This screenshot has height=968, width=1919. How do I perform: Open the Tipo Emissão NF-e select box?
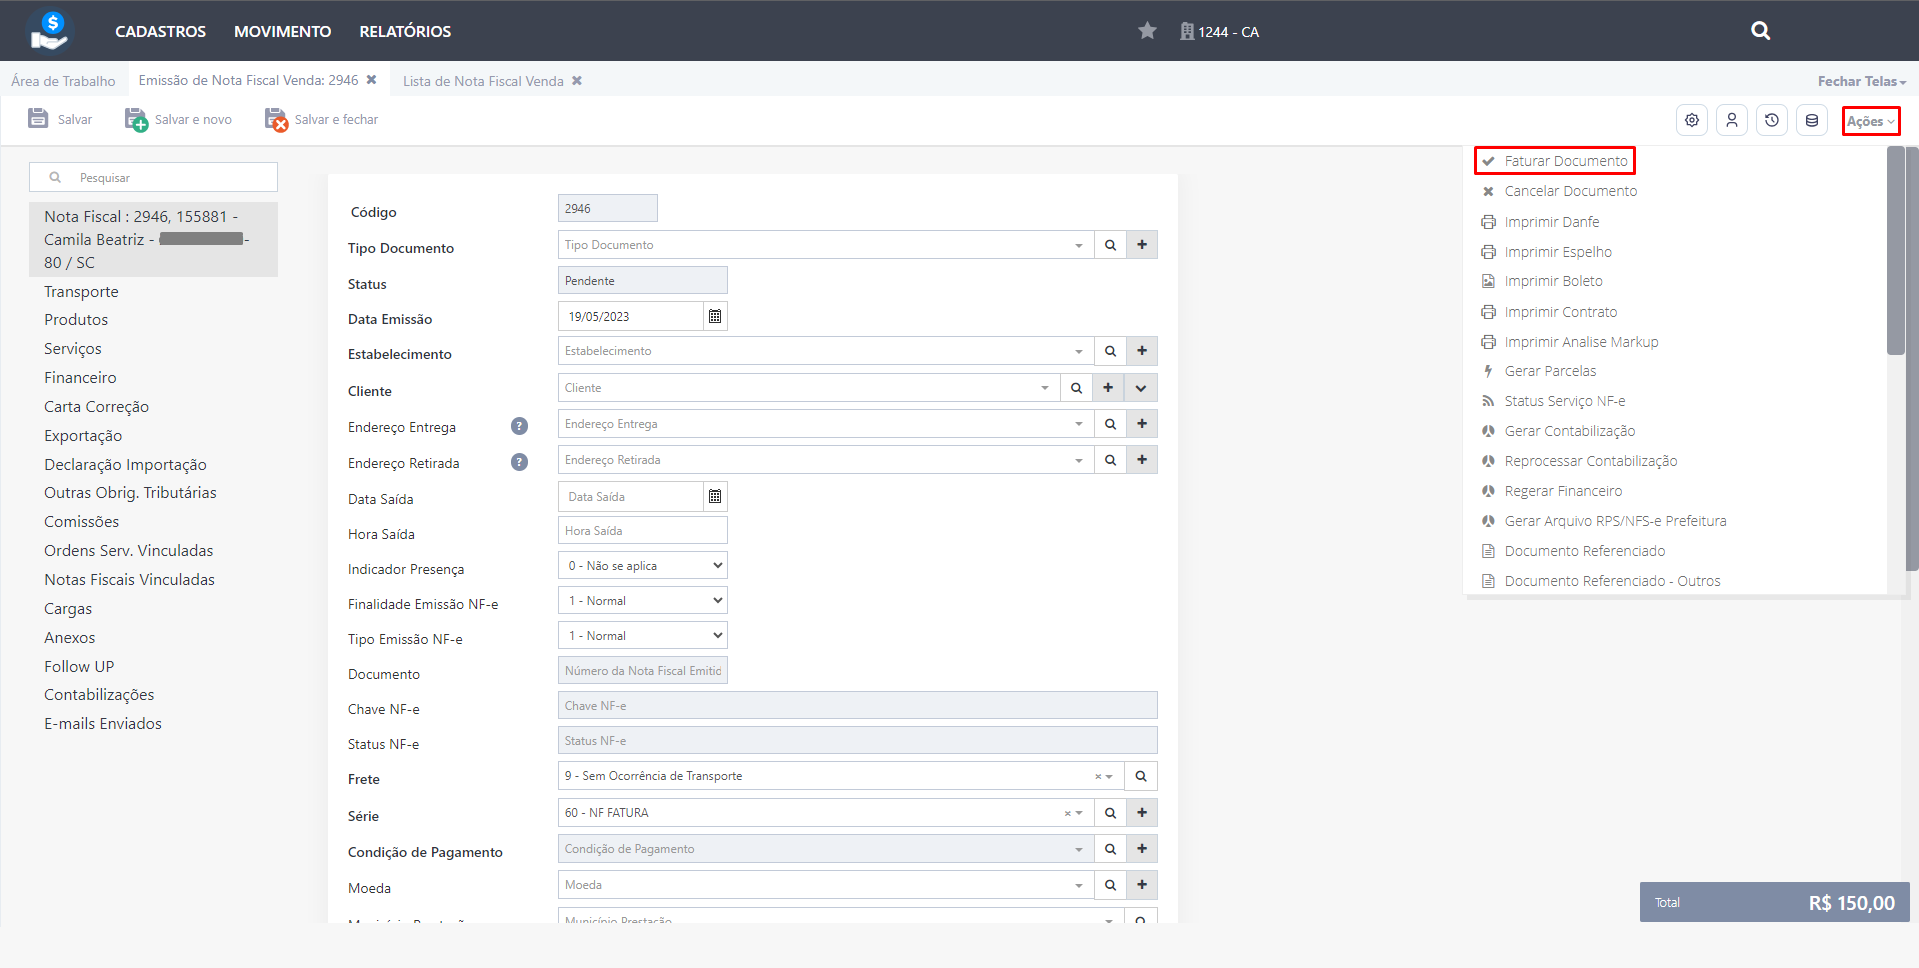643,636
